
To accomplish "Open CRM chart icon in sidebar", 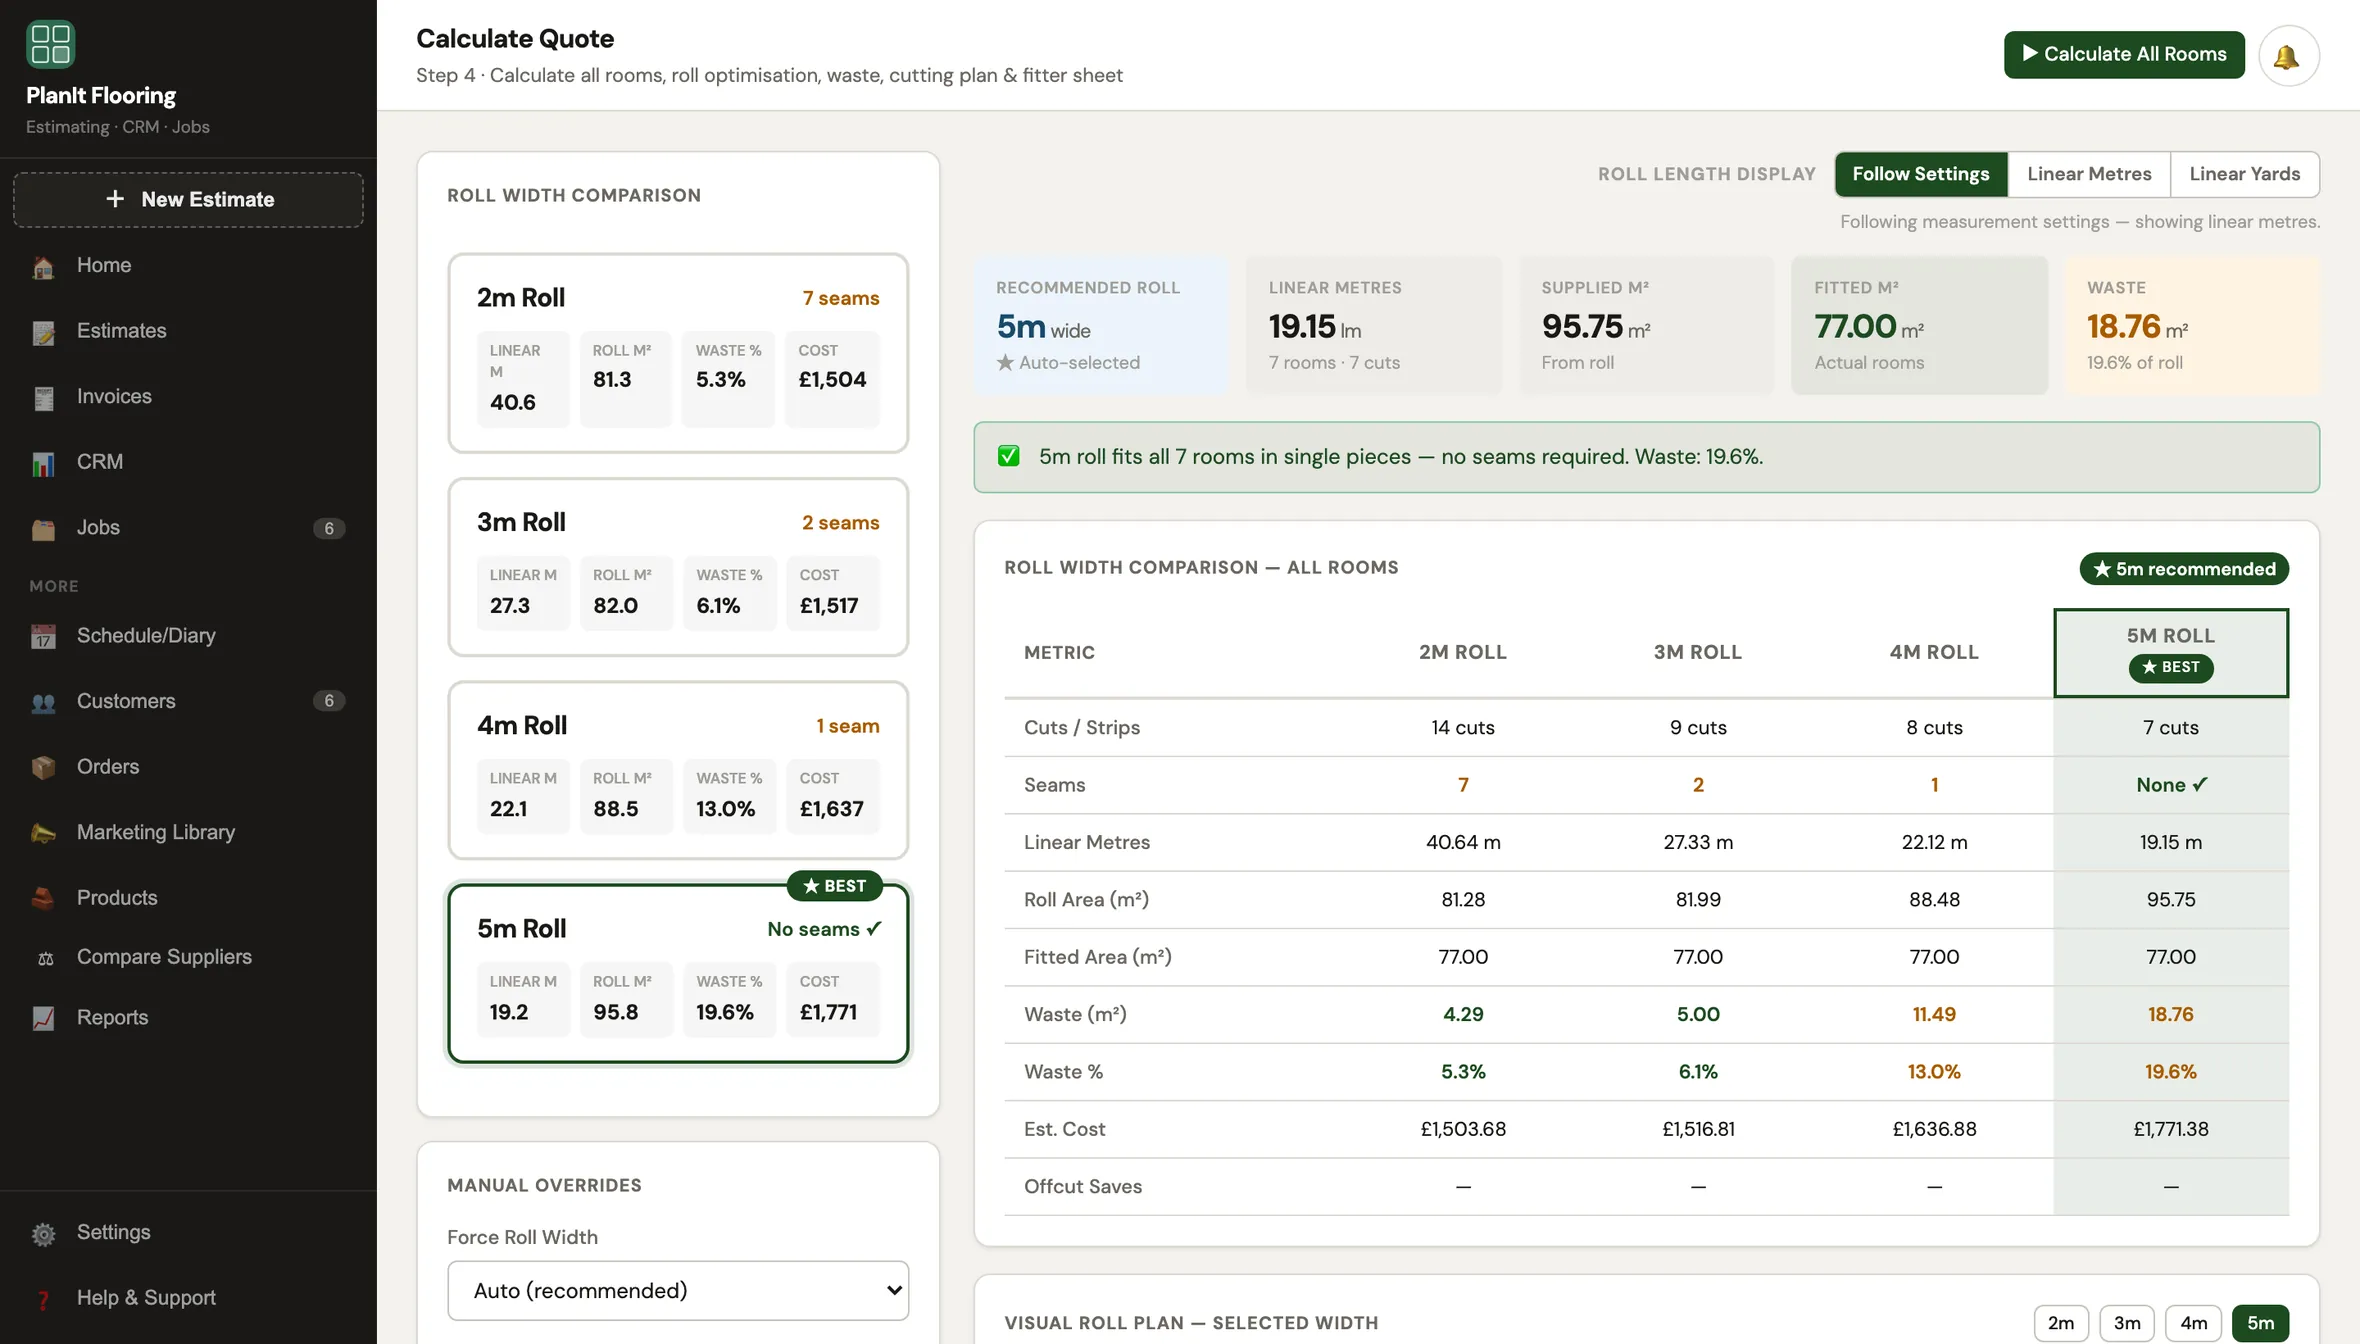I will 43,463.
